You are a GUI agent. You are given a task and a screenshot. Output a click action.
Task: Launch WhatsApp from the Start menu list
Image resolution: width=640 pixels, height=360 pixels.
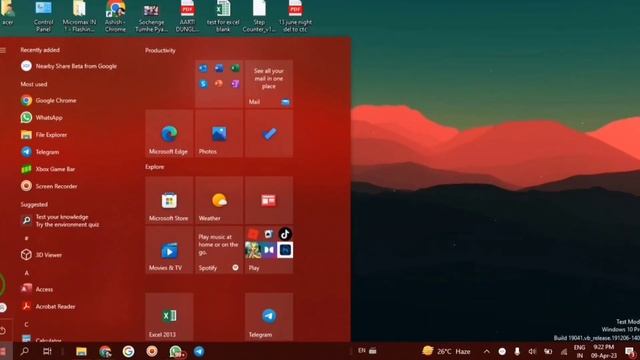(x=42, y=118)
